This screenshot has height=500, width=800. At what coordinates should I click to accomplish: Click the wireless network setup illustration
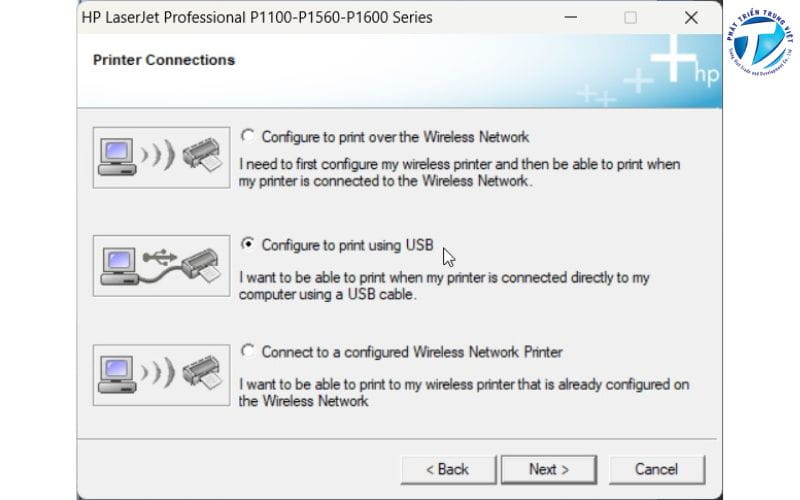(x=160, y=156)
